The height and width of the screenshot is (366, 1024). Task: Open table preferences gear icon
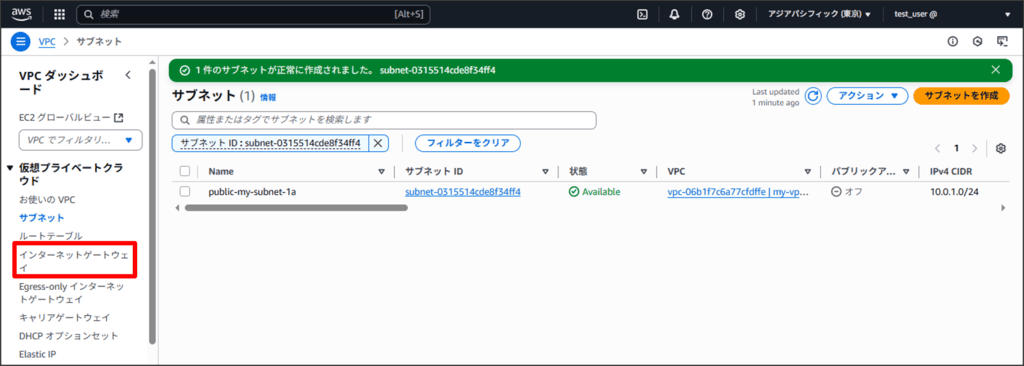[x=1000, y=148]
